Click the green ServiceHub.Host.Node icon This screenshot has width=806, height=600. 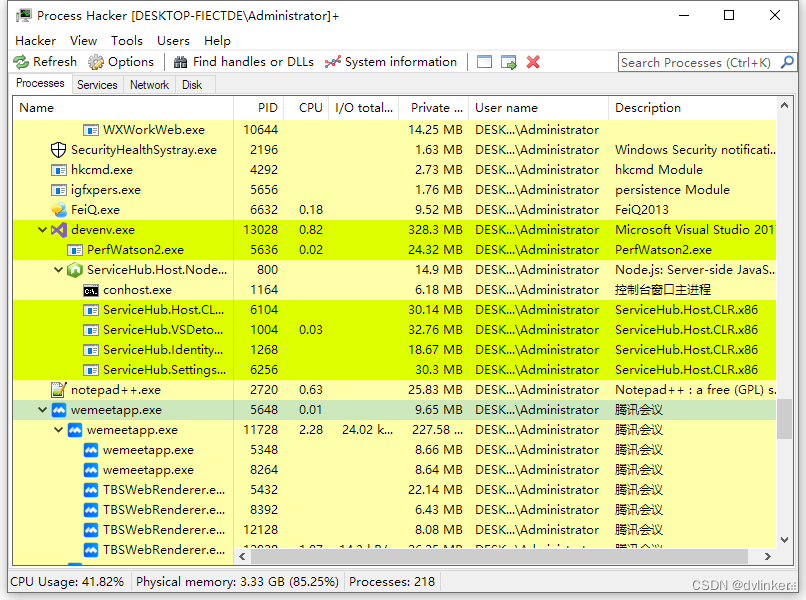pos(75,270)
